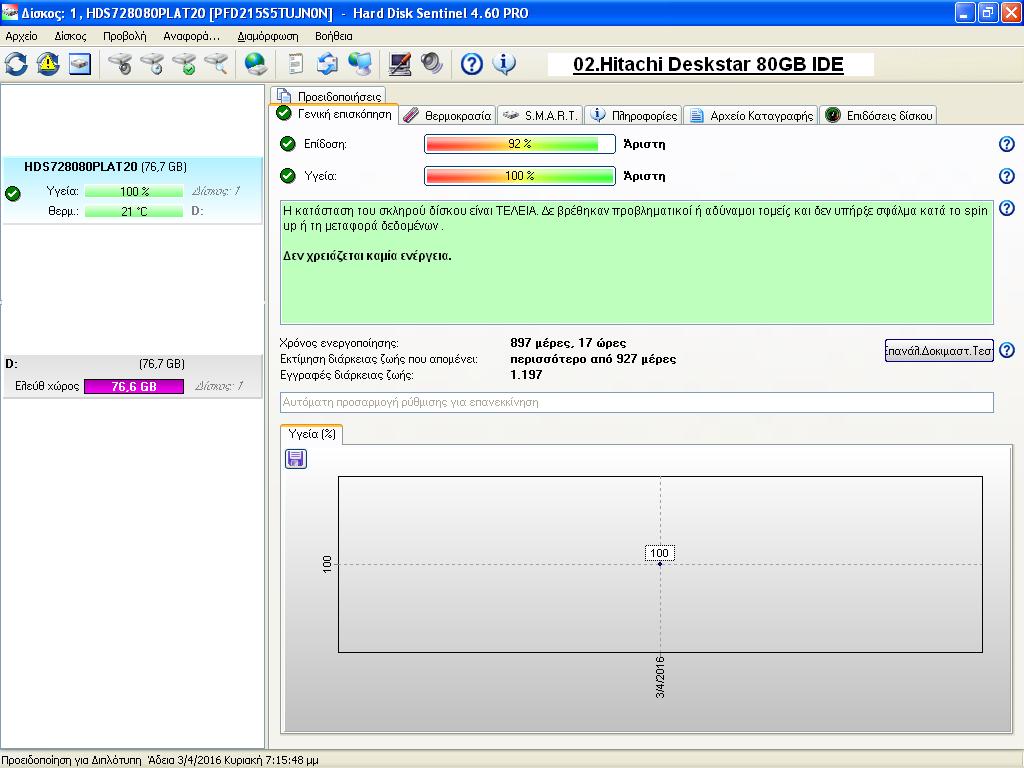The image size is (1024, 768).
Task: Click the 897 μέρες, 17 ώρες value
Action: [x=568, y=343]
